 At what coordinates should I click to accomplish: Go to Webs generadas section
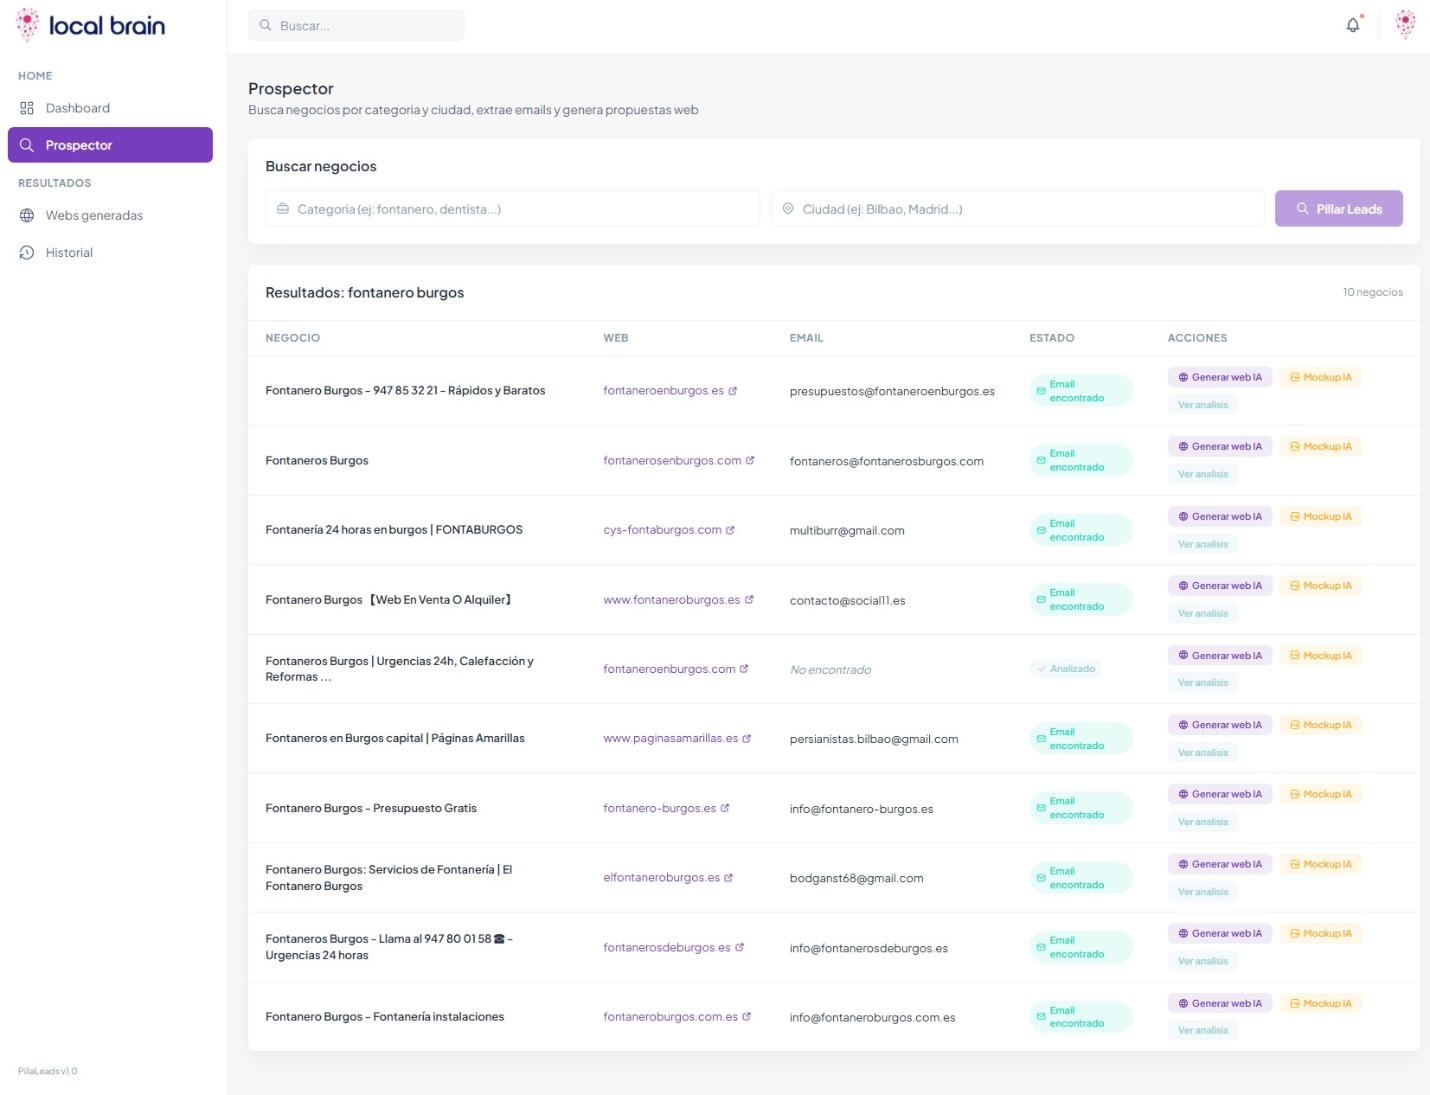coord(94,215)
